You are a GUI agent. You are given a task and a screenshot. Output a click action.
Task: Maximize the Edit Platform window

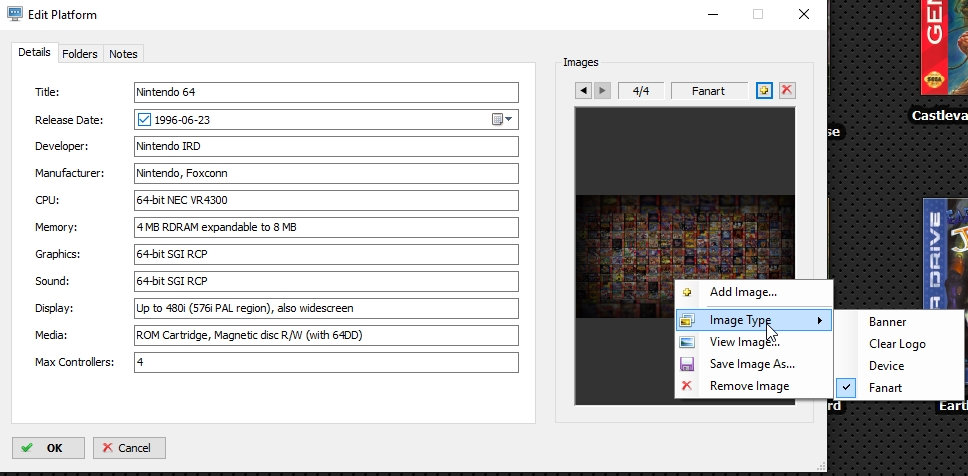758,14
